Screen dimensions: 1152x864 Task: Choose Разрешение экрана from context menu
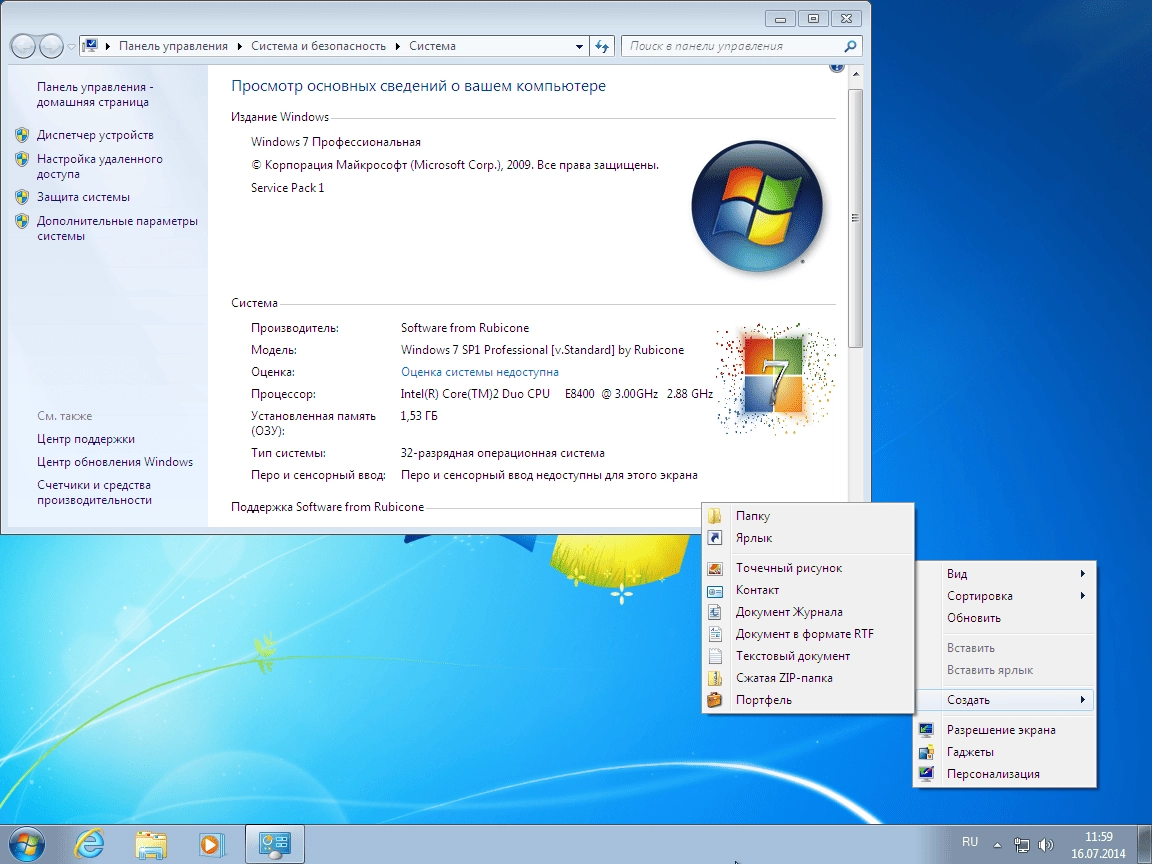(1005, 730)
